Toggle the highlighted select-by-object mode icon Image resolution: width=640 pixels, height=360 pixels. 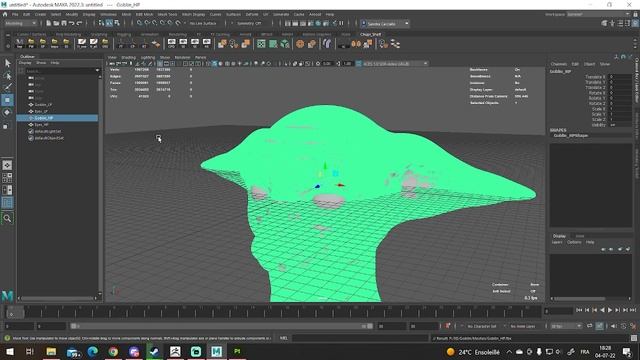point(109,24)
